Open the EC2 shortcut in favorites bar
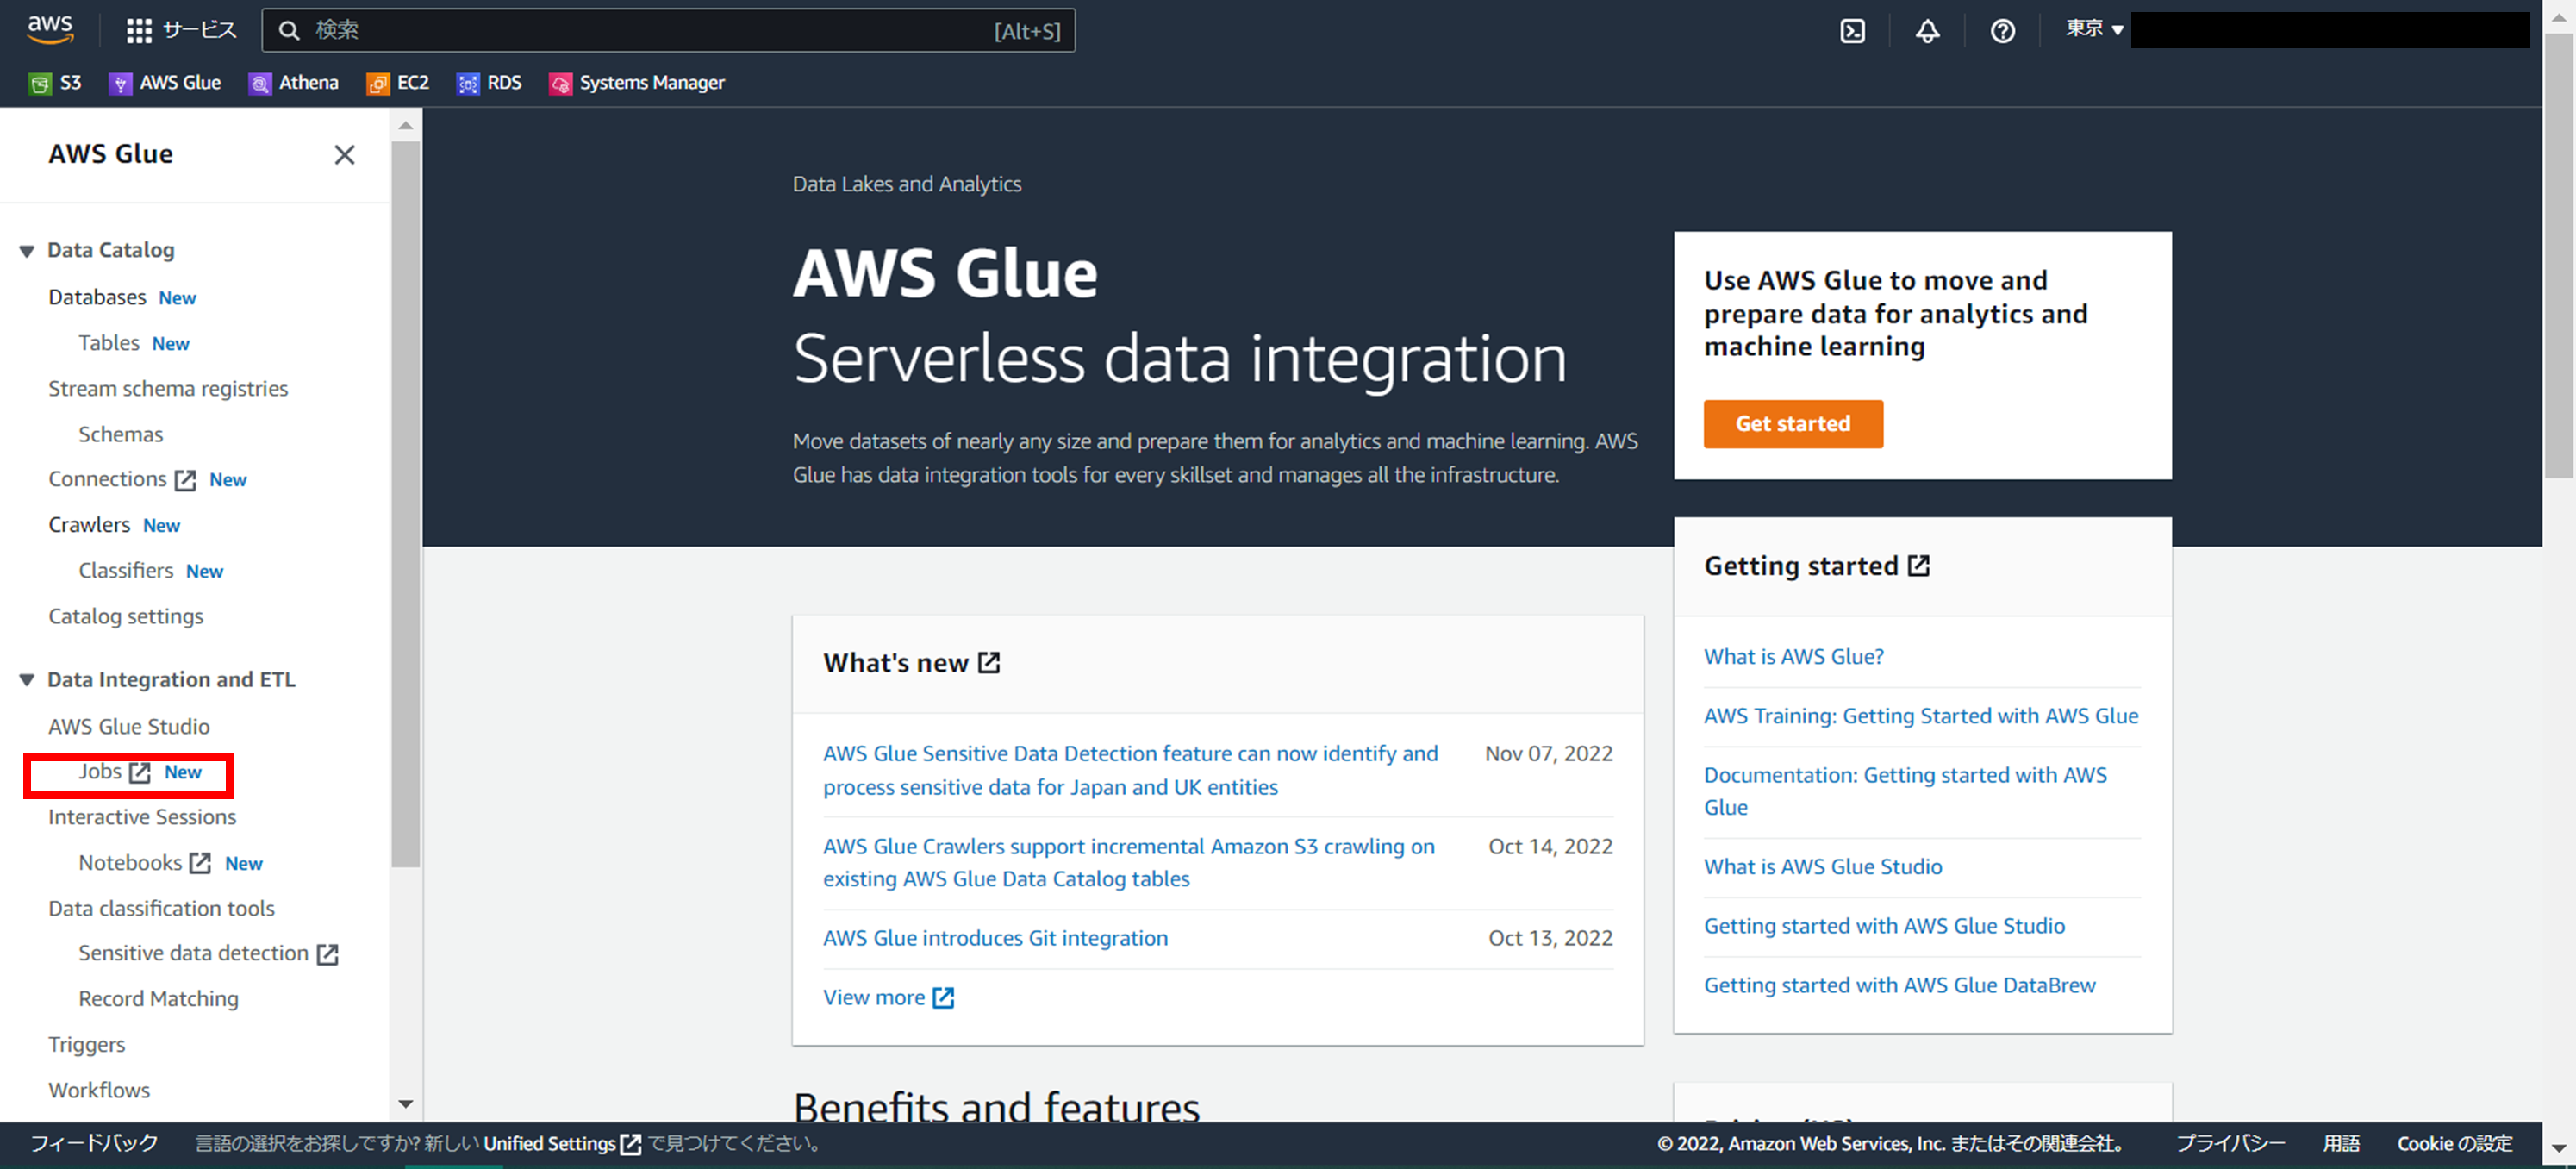Image resolution: width=2576 pixels, height=1169 pixels. (x=398, y=83)
